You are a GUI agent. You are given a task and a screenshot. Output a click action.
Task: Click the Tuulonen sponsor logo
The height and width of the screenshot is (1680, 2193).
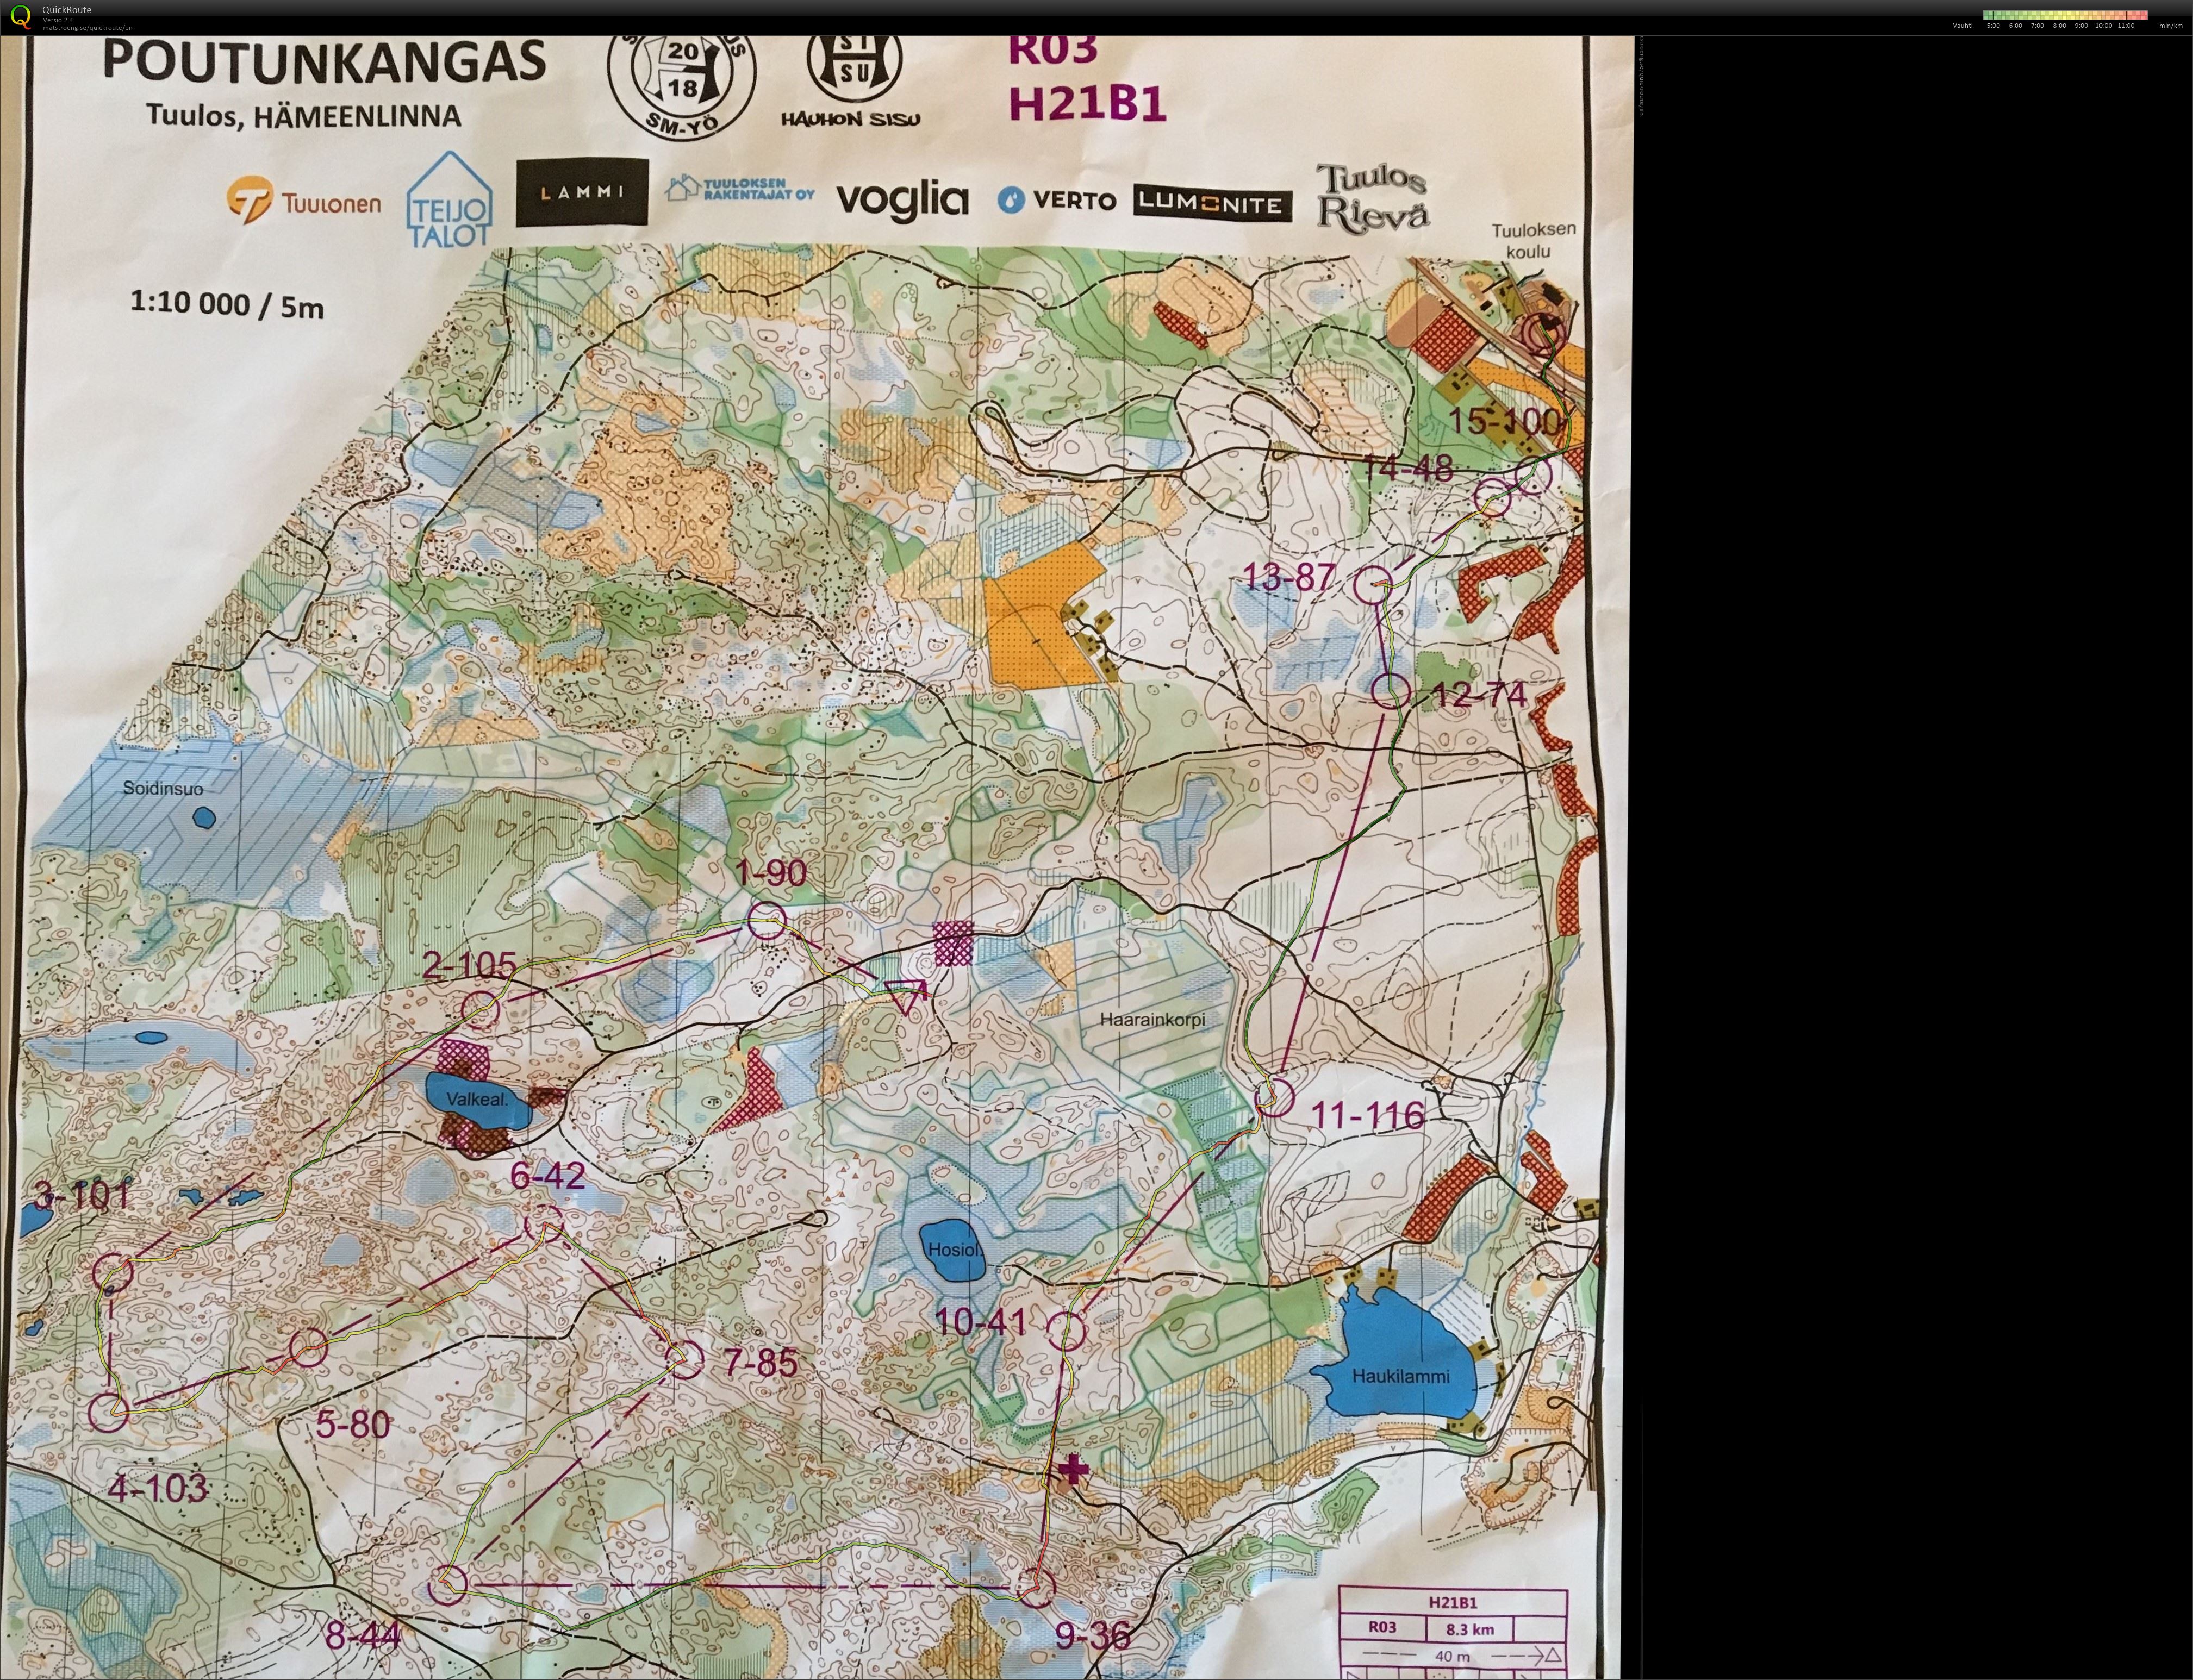[x=303, y=200]
